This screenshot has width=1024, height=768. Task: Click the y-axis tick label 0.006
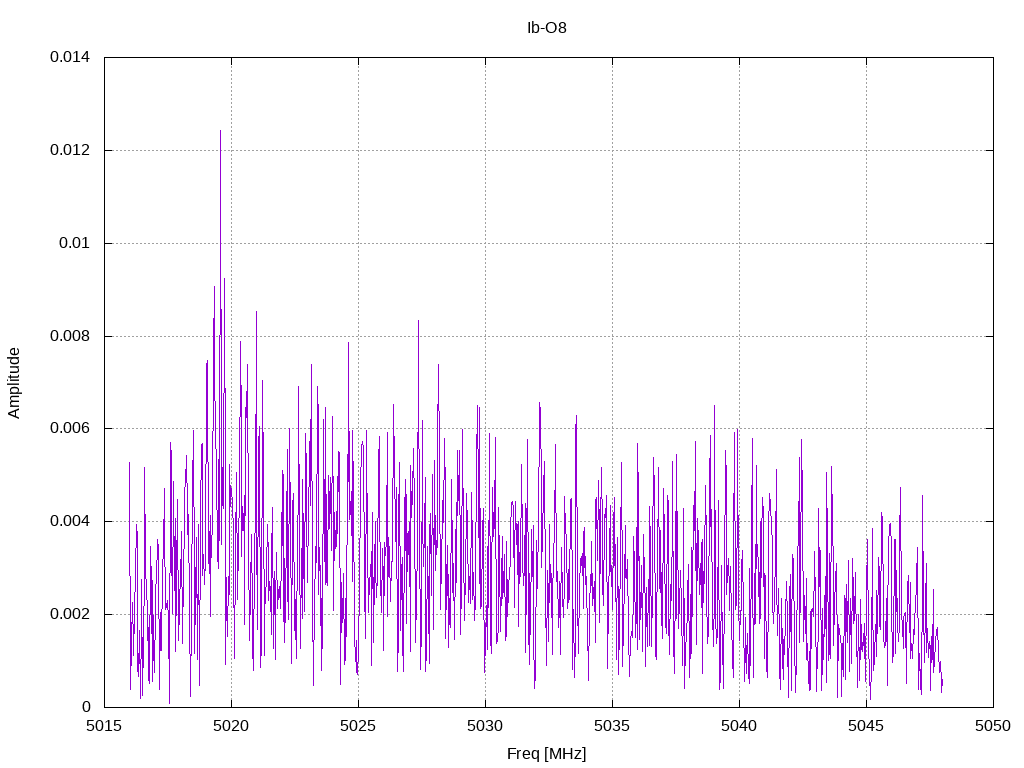70,428
